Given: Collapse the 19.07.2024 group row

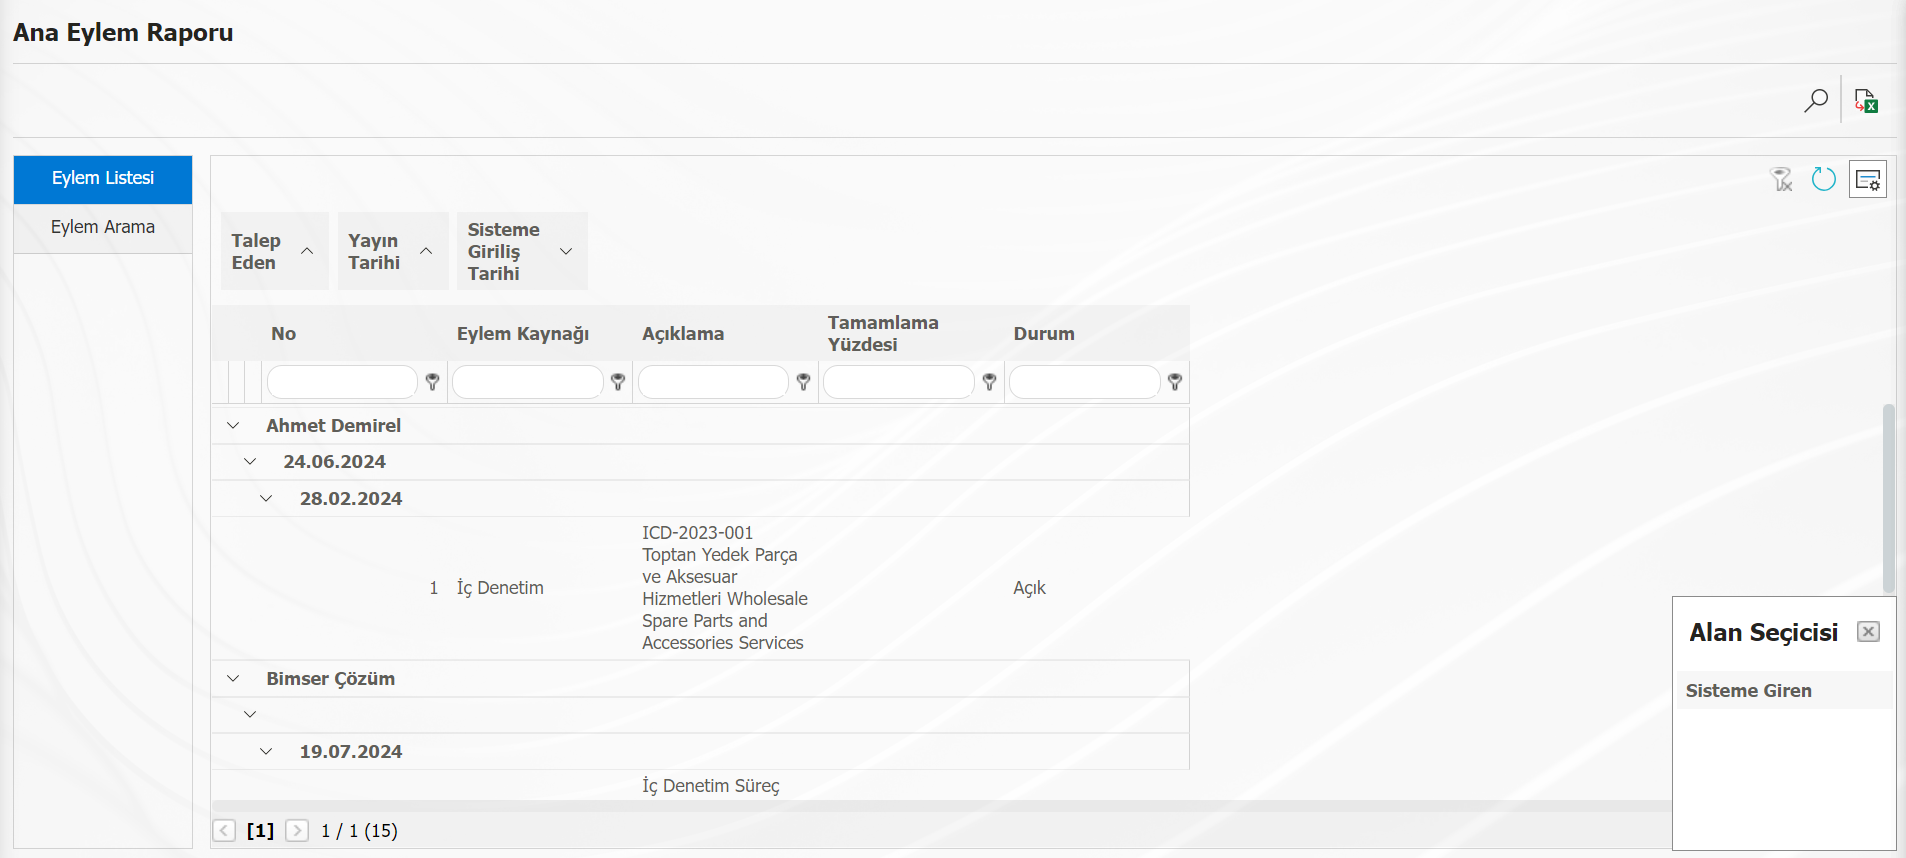Looking at the screenshot, I should (x=266, y=752).
